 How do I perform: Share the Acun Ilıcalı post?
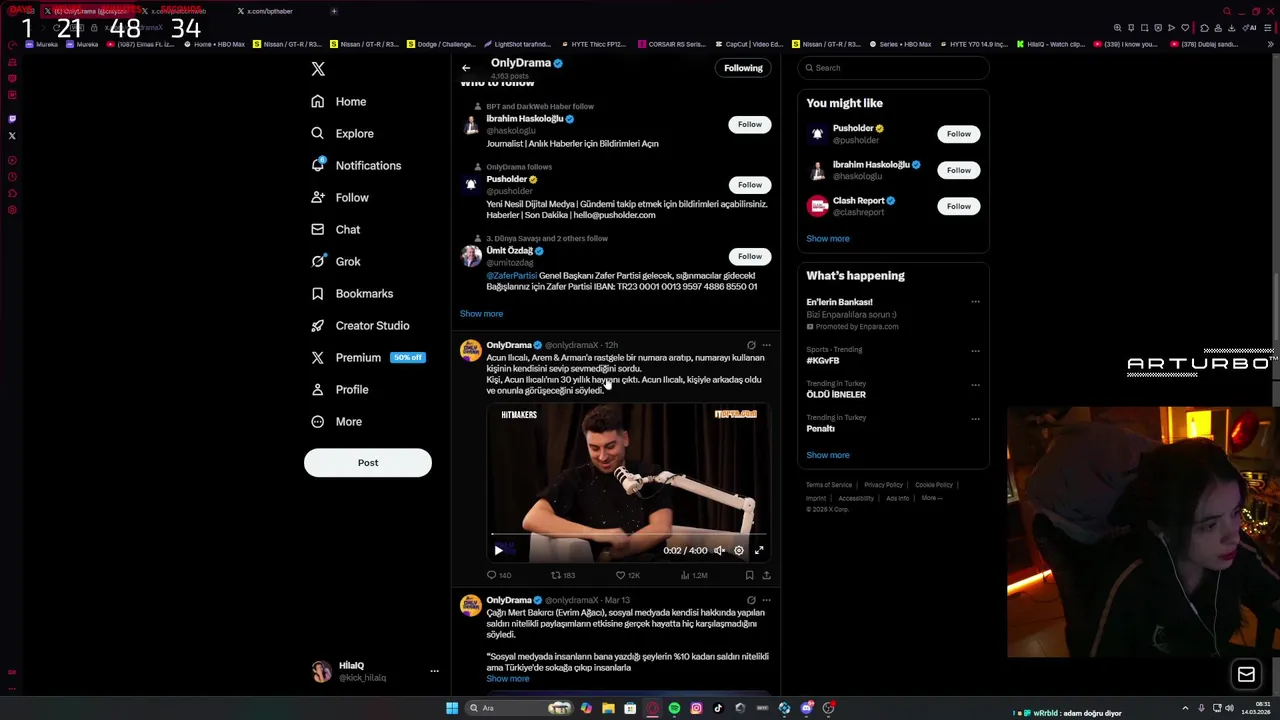click(766, 575)
